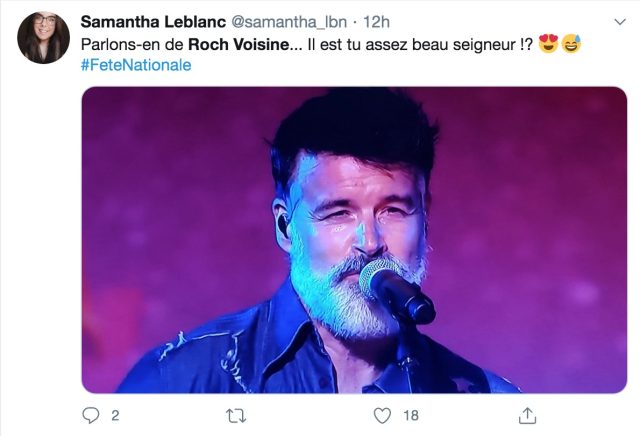This screenshot has width=640, height=436.
Task: Click the microphone in the attached photo
Action: tap(396, 289)
